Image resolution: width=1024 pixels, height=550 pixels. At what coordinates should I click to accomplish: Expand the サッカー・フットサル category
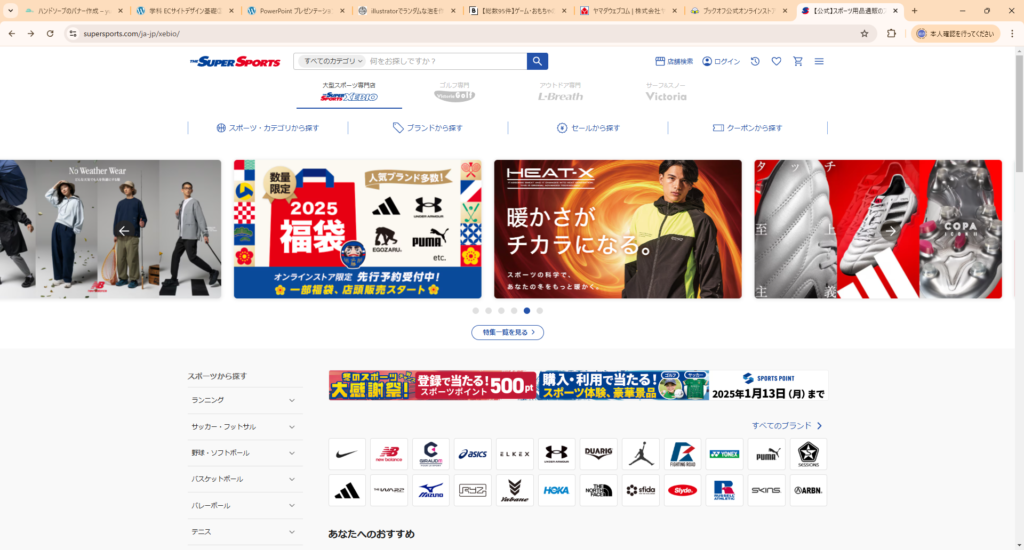pos(245,426)
